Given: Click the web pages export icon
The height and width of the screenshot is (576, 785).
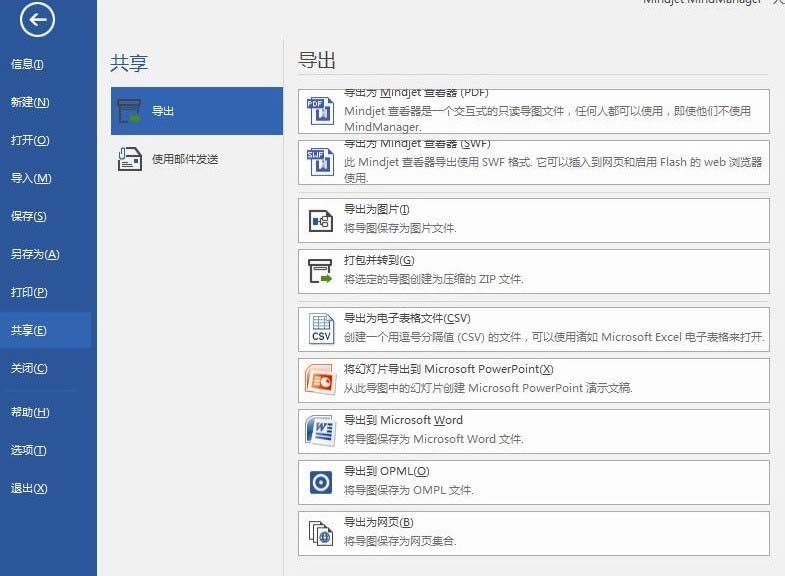Looking at the screenshot, I should tap(320, 533).
